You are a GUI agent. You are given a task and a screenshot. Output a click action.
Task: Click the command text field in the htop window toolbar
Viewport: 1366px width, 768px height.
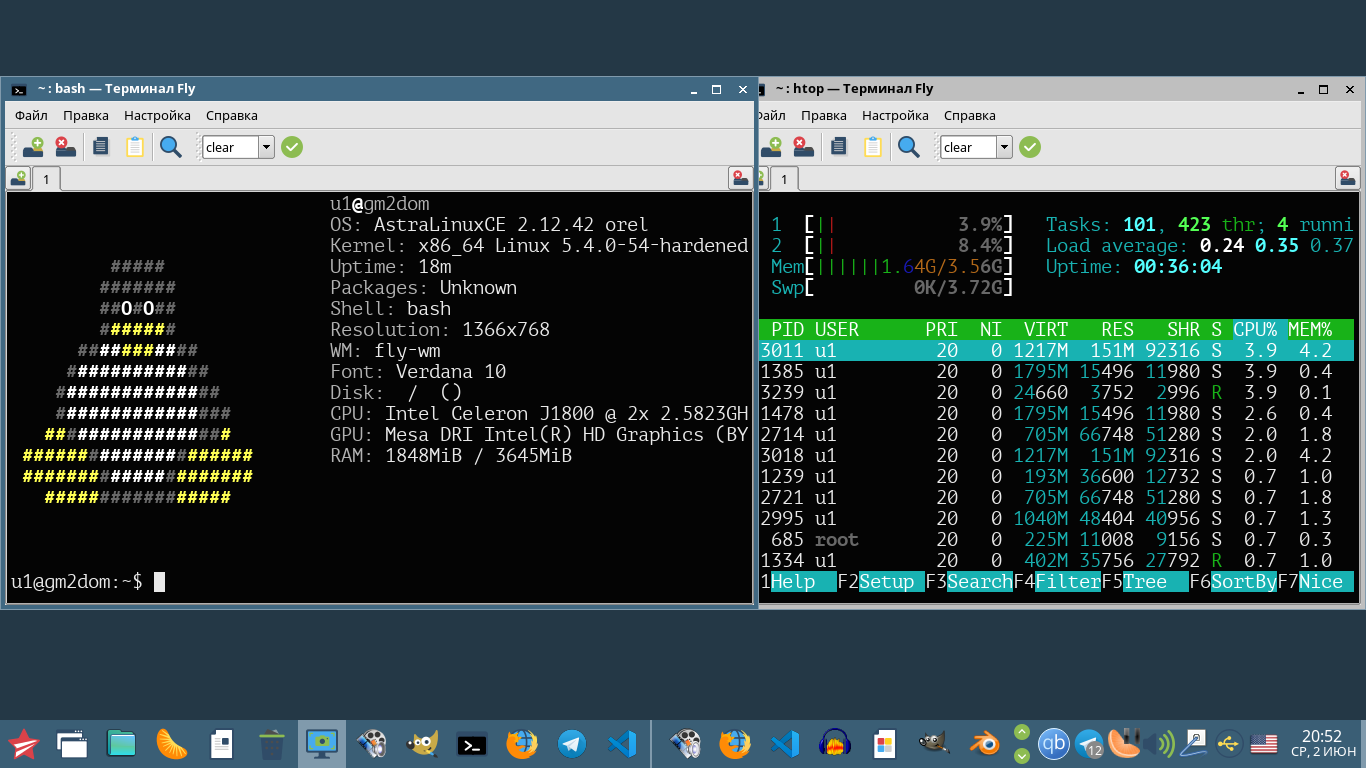969,147
